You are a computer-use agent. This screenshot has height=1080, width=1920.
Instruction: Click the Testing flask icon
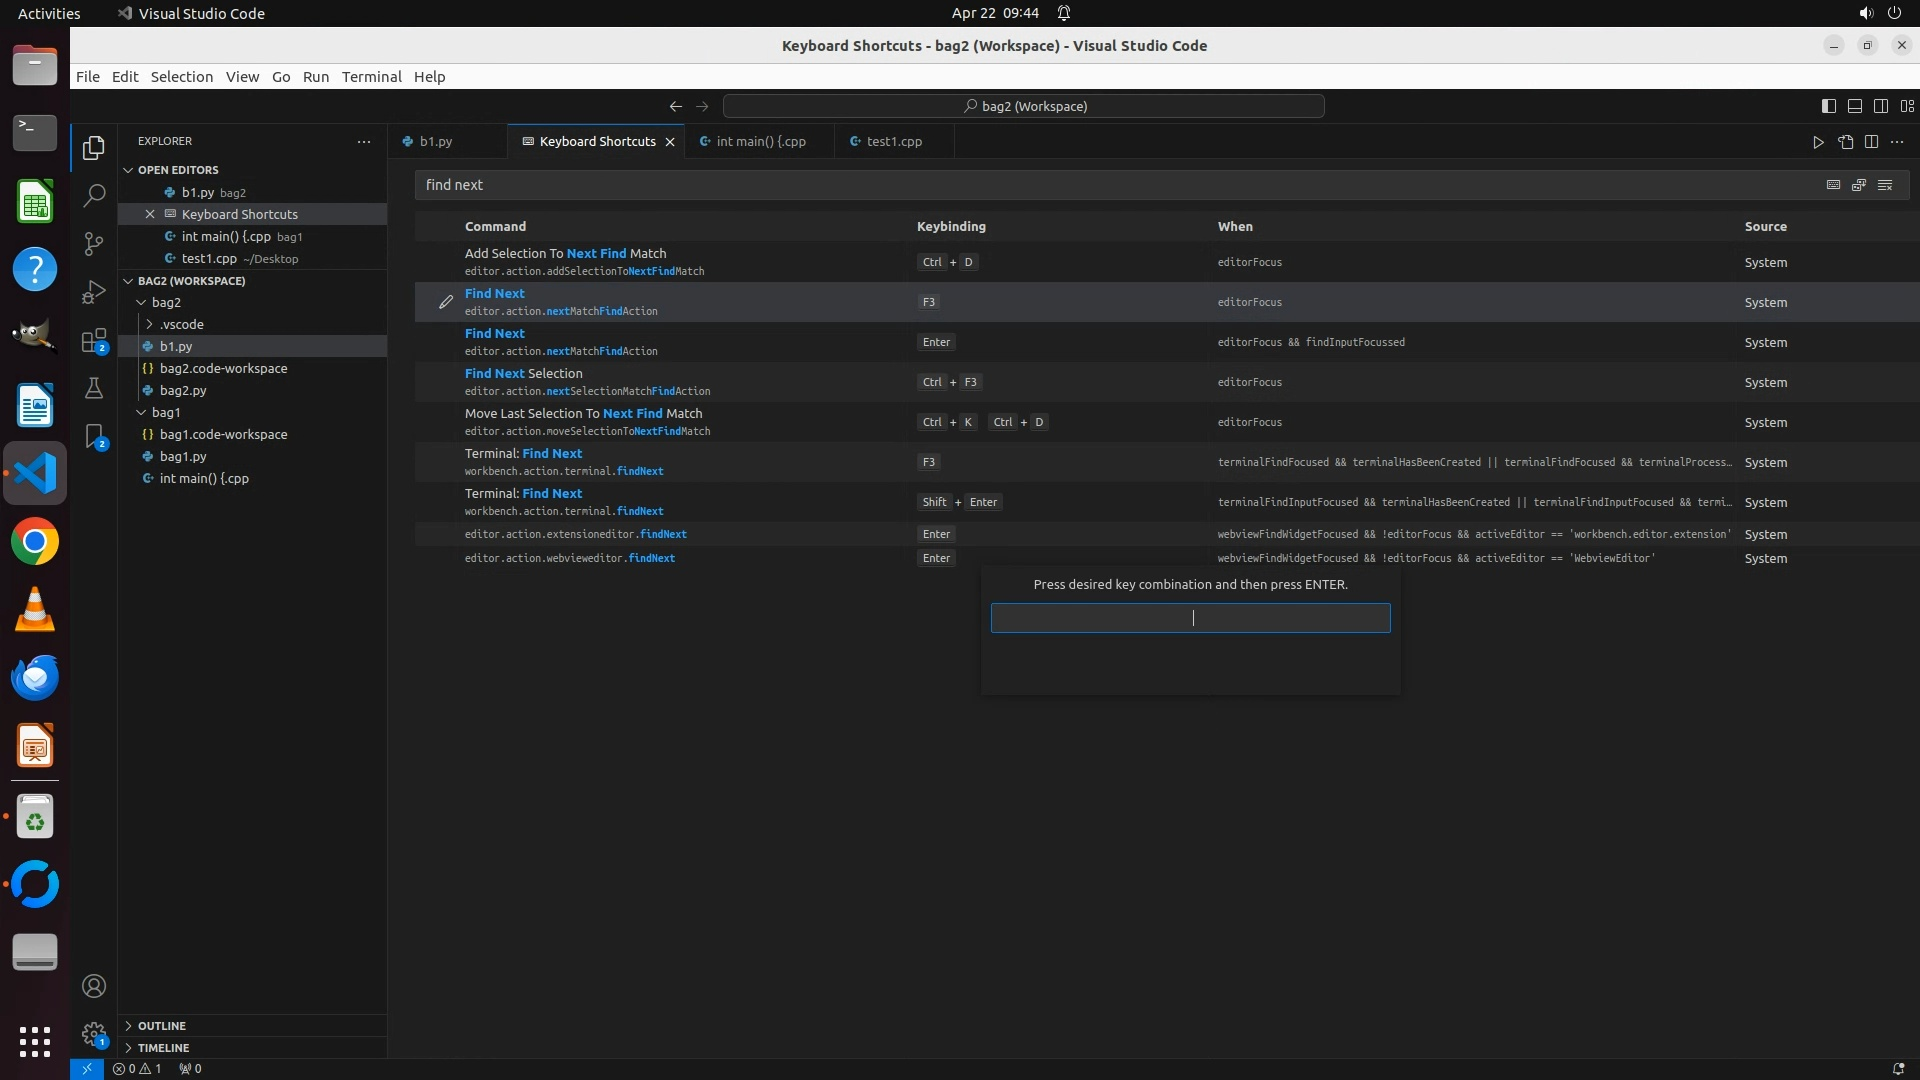94,388
